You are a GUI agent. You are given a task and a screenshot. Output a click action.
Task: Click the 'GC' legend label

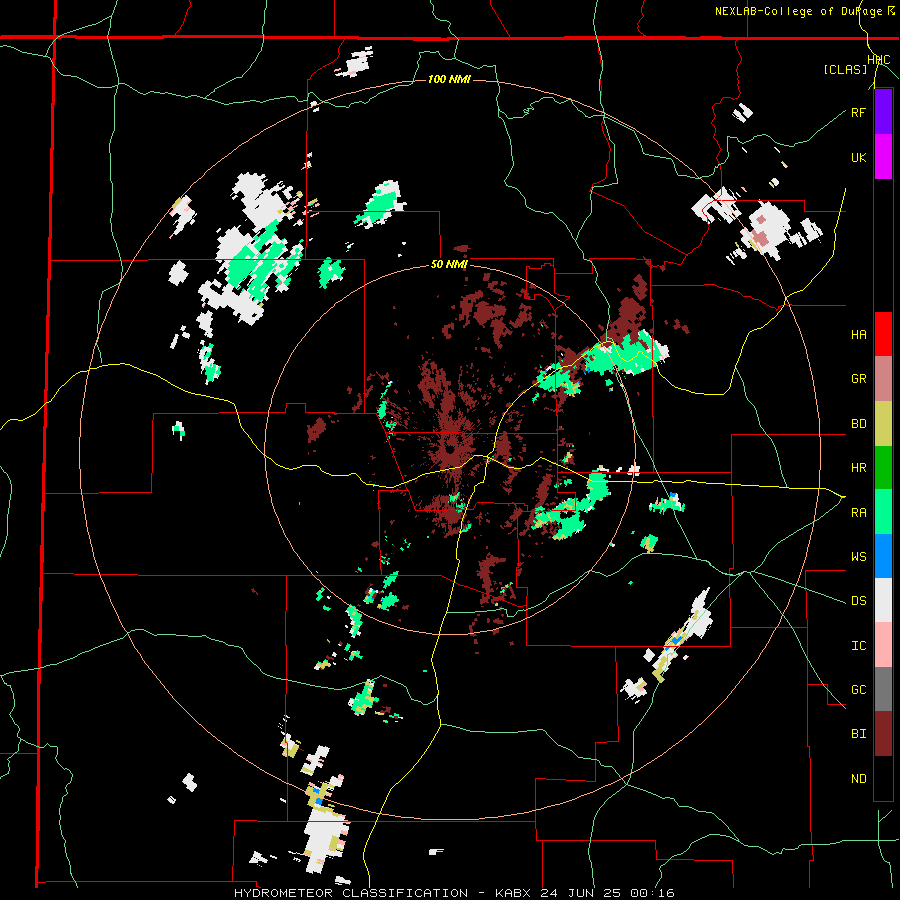[858, 690]
